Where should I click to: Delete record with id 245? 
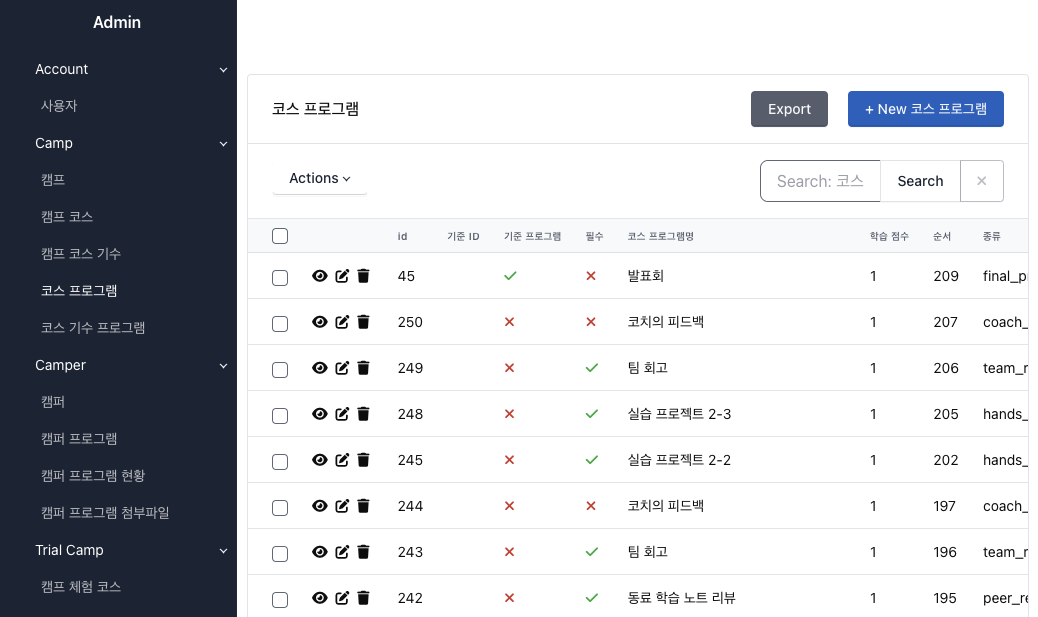[x=363, y=460]
